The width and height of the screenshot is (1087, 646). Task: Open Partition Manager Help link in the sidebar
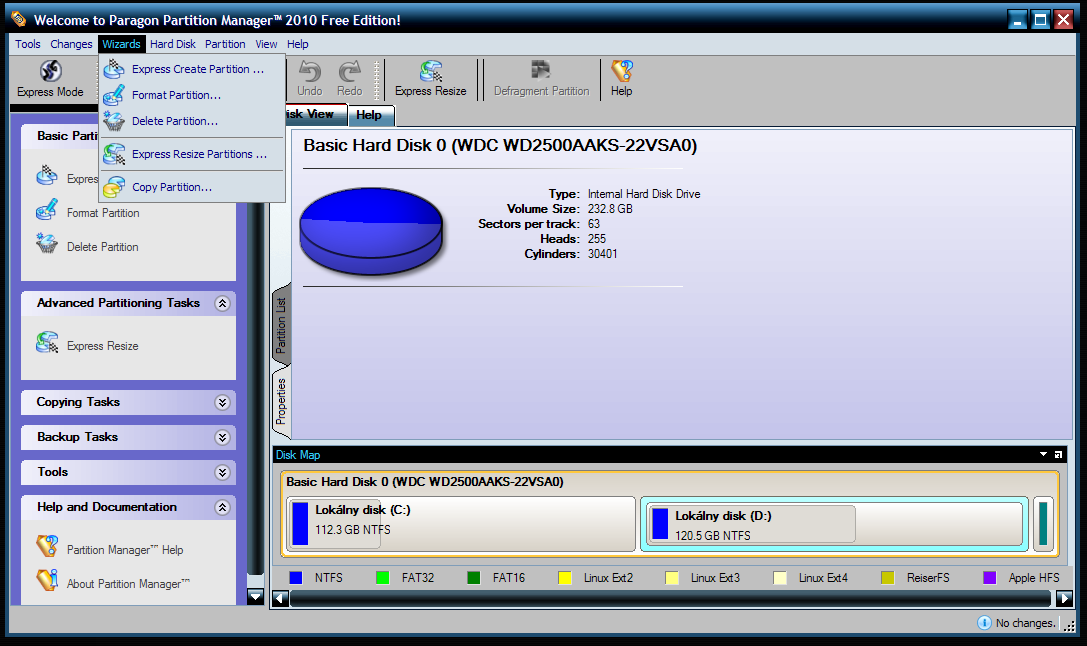point(124,550)
